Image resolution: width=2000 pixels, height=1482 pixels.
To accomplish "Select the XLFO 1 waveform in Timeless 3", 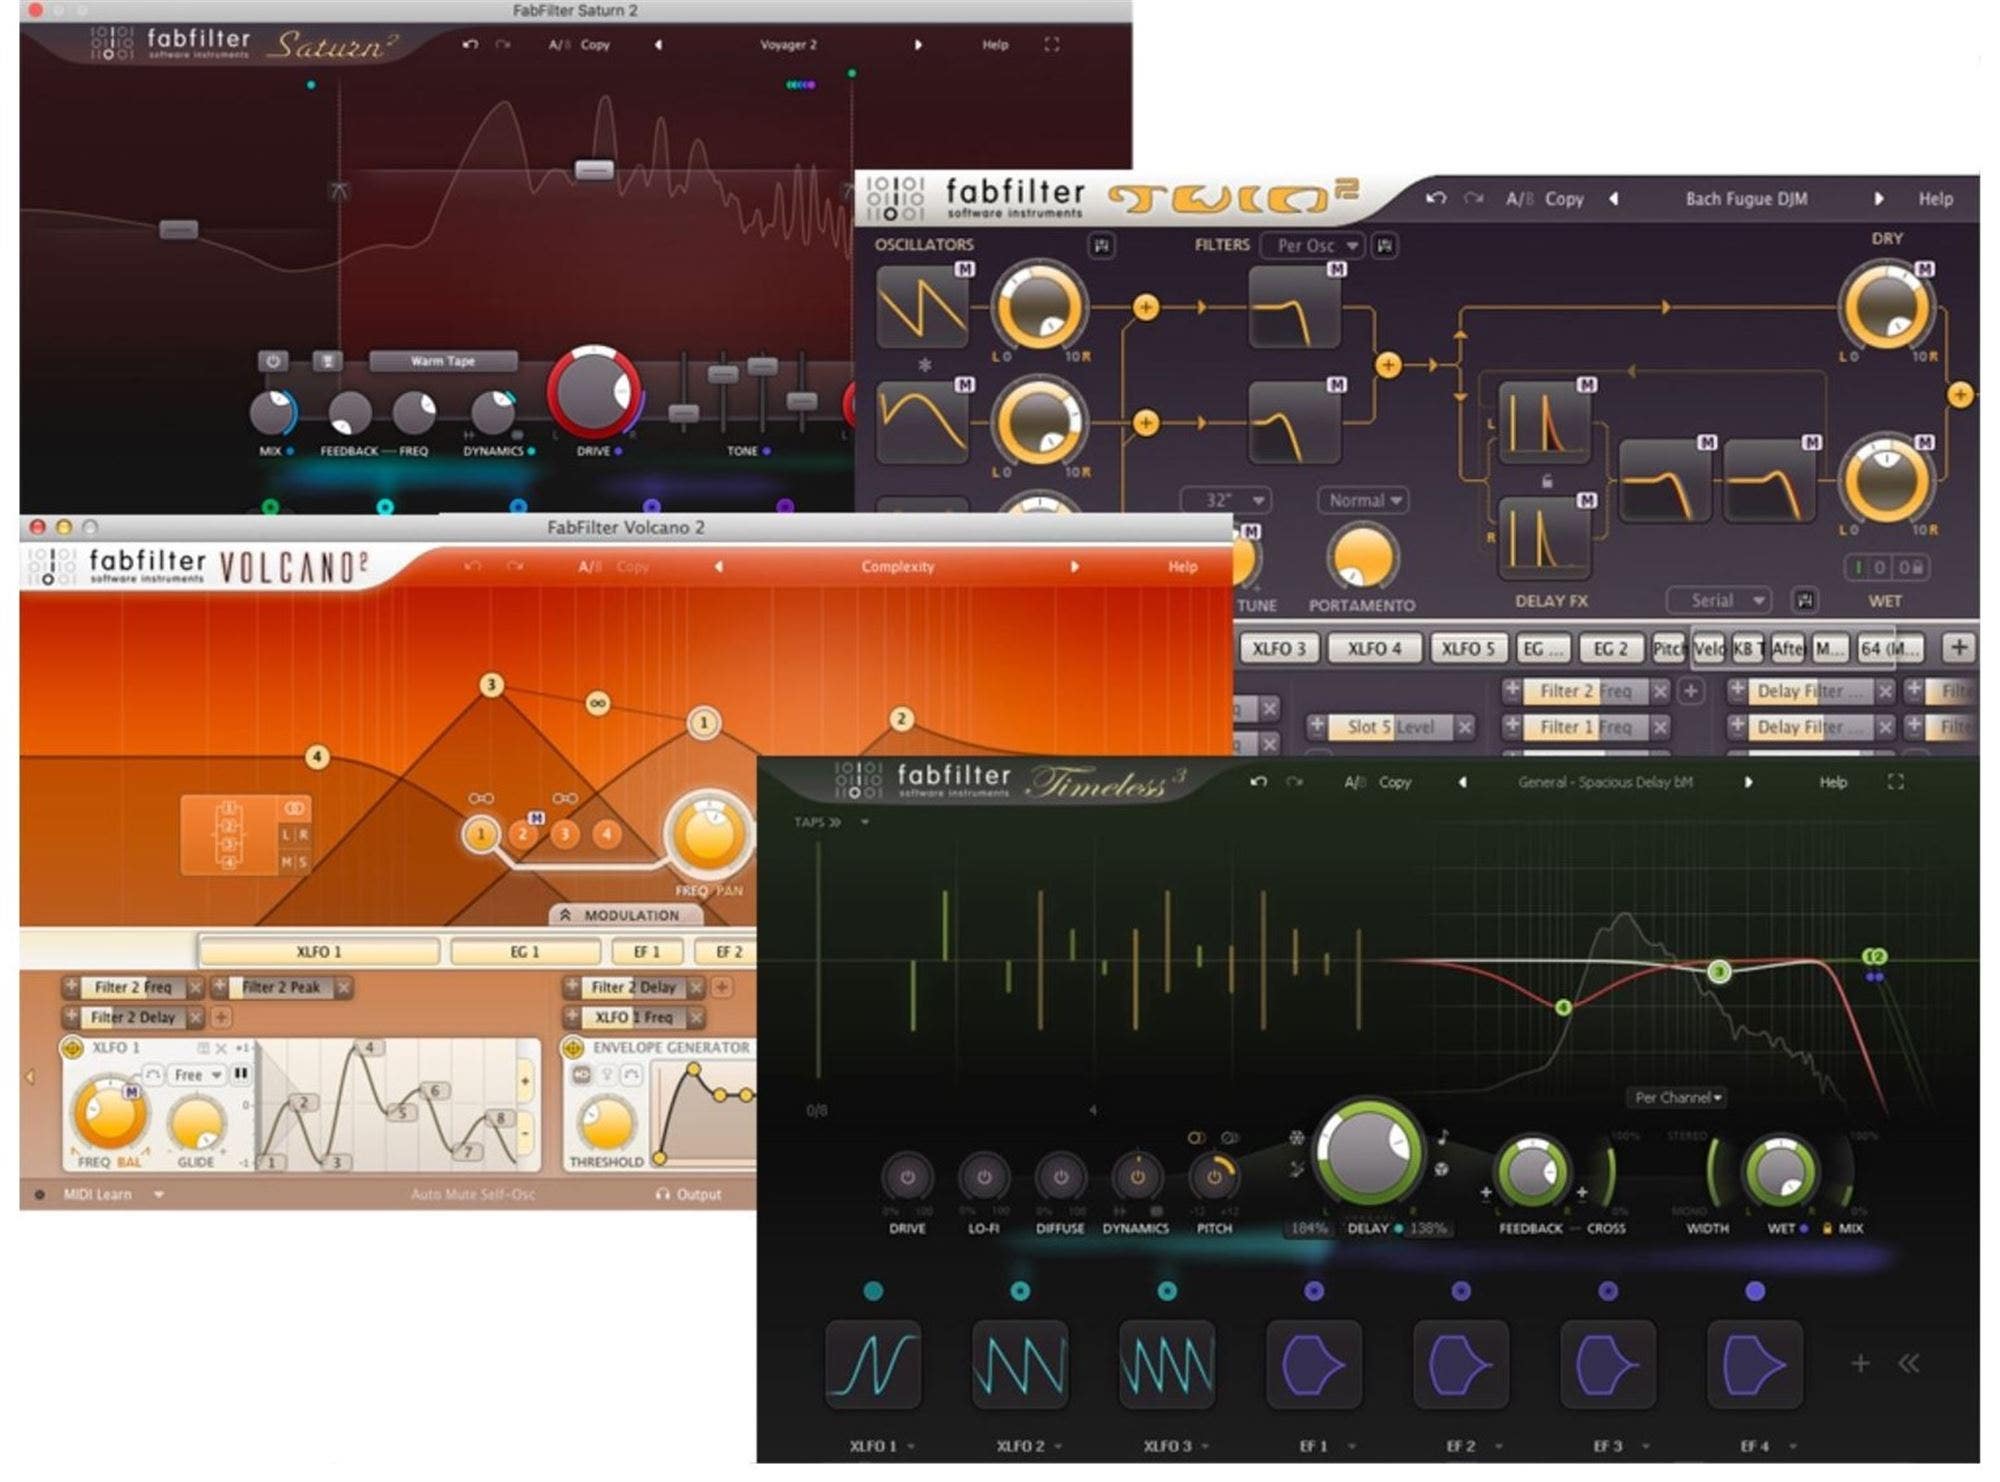I will coord(873,1365).
